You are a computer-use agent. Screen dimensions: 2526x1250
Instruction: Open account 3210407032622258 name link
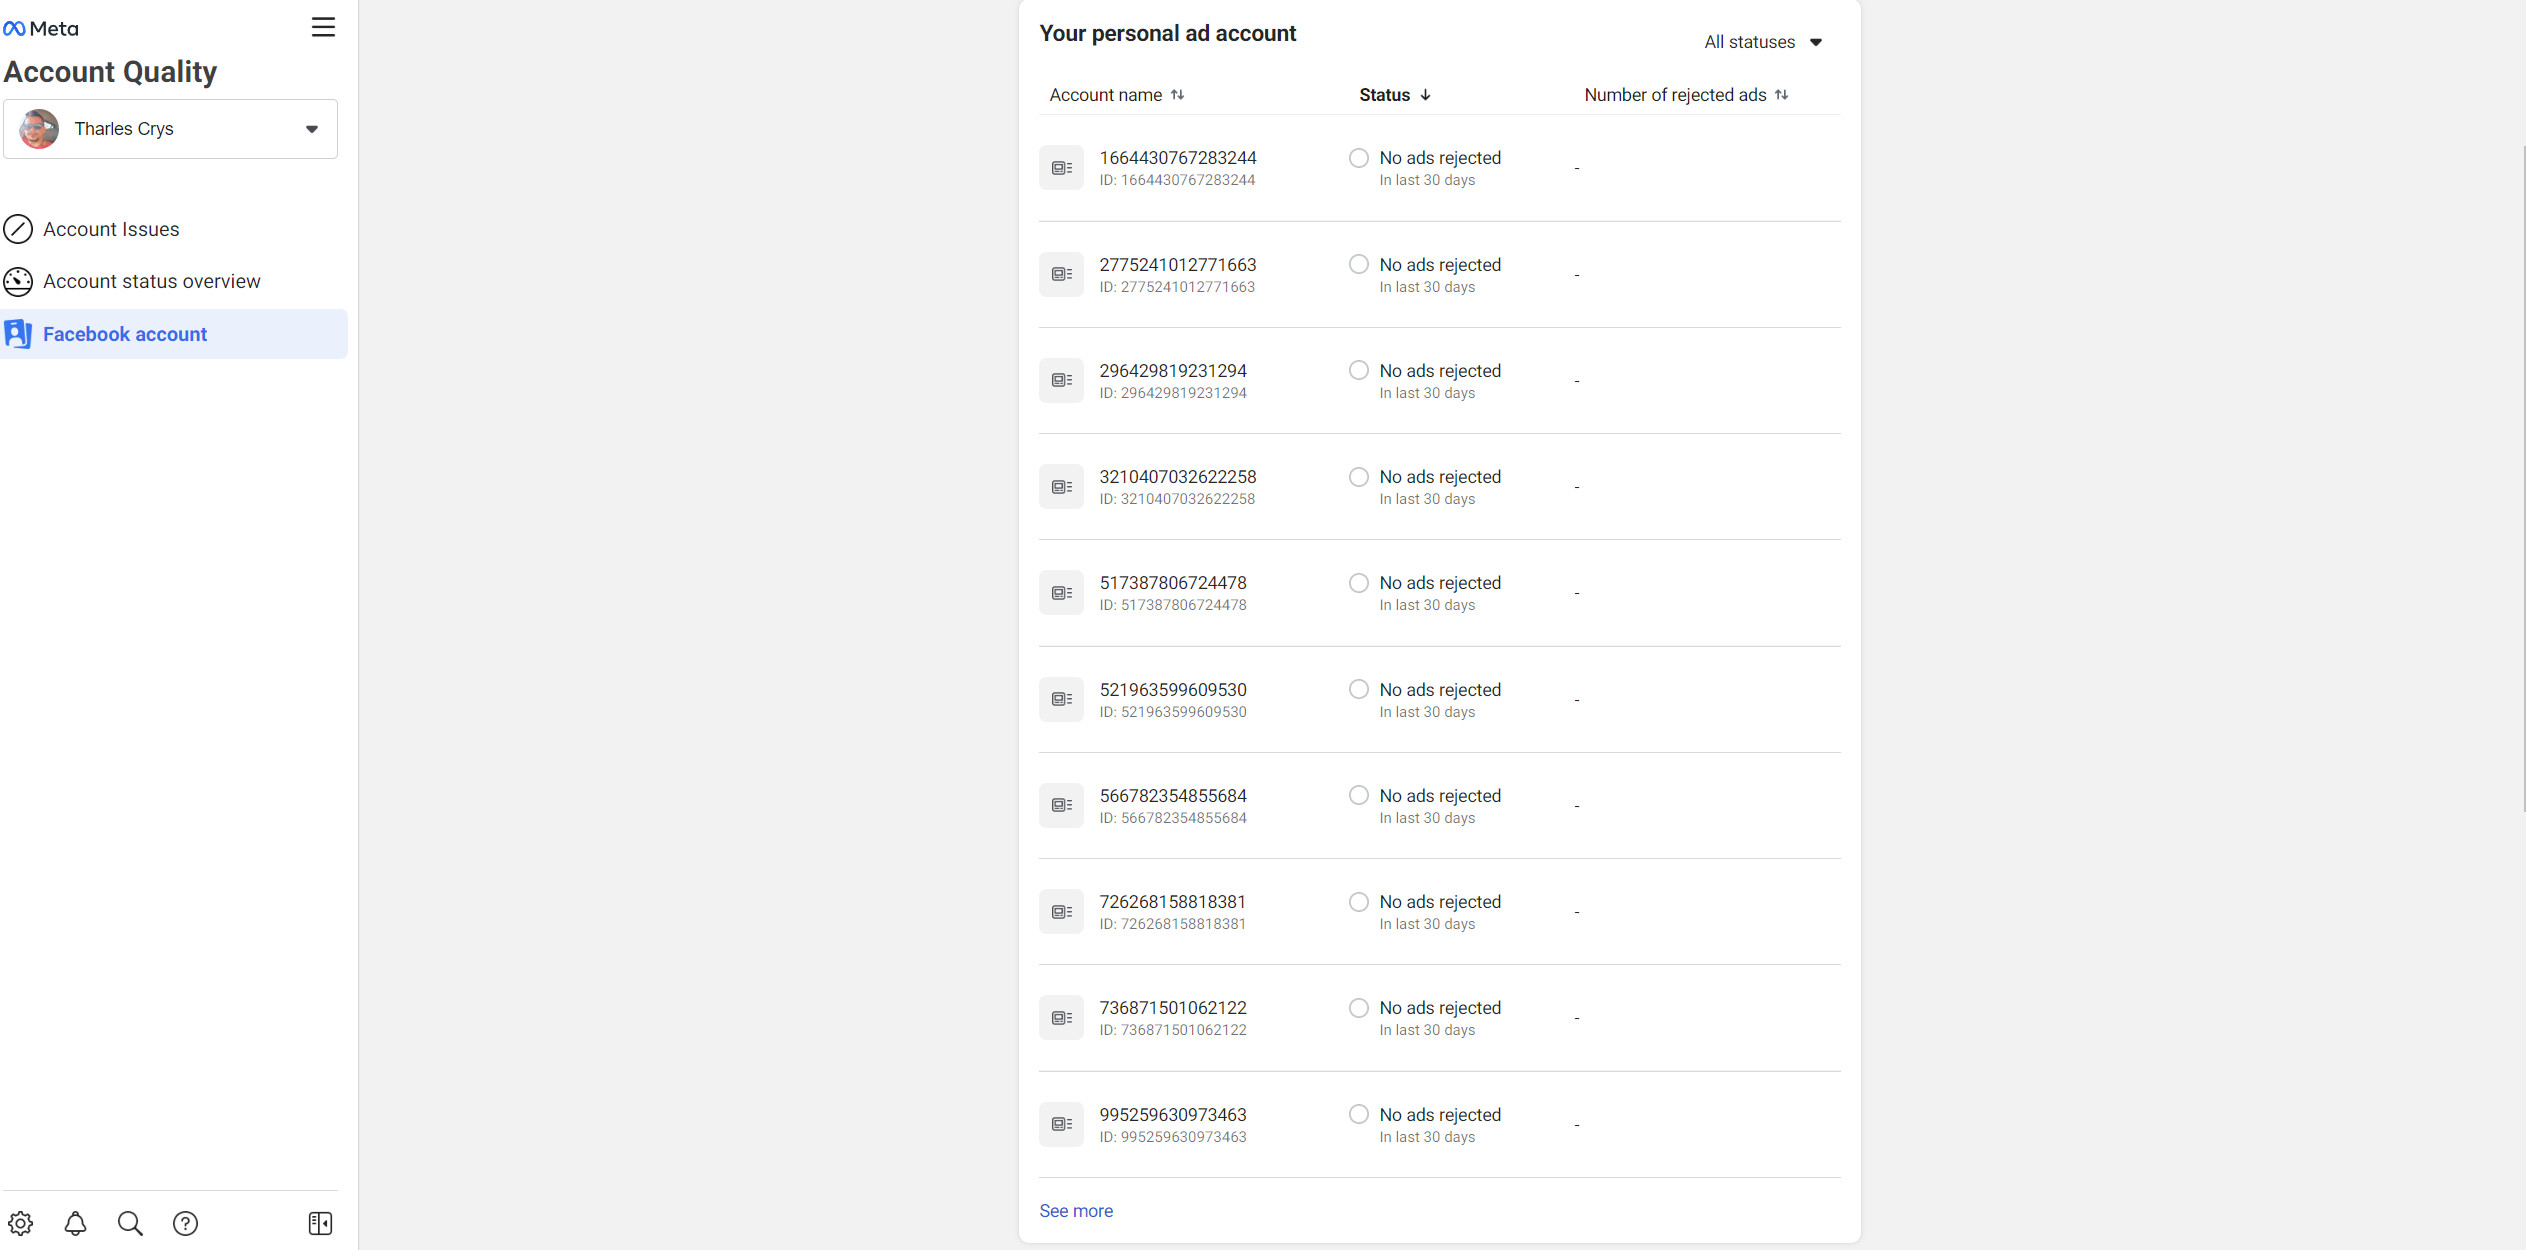tap(1178, 477)
